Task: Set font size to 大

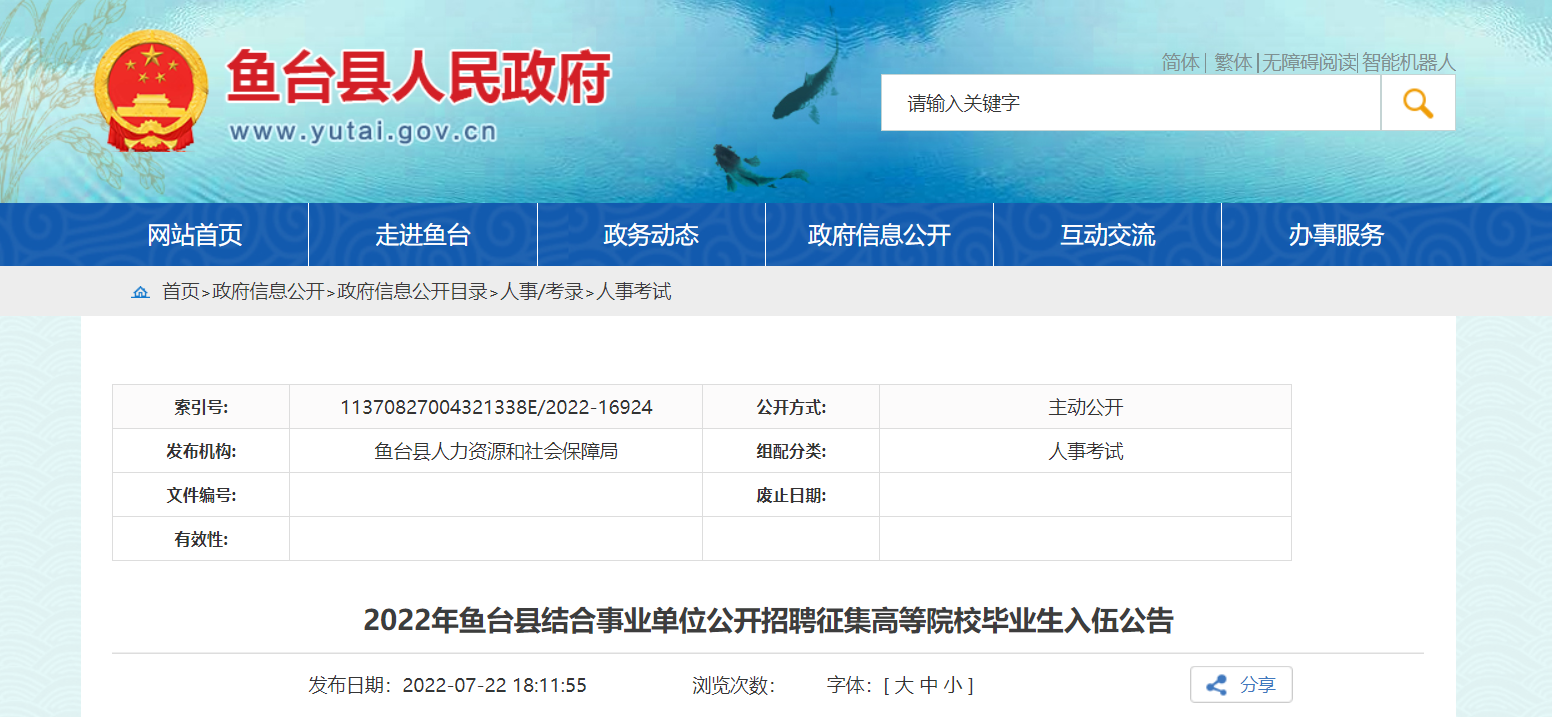Action: point(903,685)
